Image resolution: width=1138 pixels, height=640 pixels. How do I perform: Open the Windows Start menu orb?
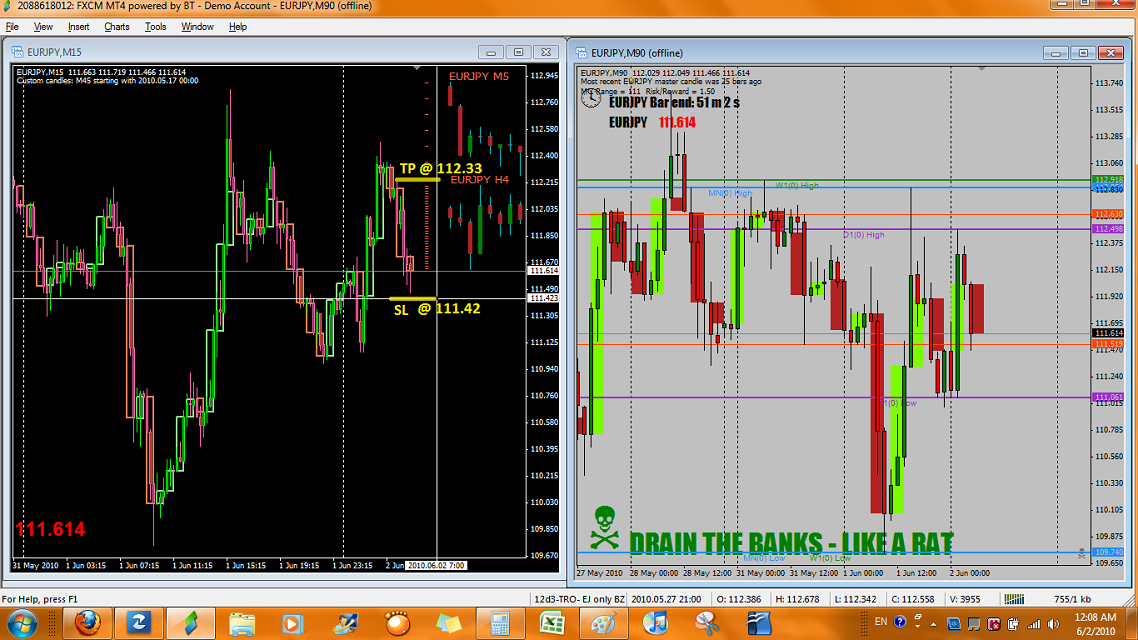coord(22,623)
